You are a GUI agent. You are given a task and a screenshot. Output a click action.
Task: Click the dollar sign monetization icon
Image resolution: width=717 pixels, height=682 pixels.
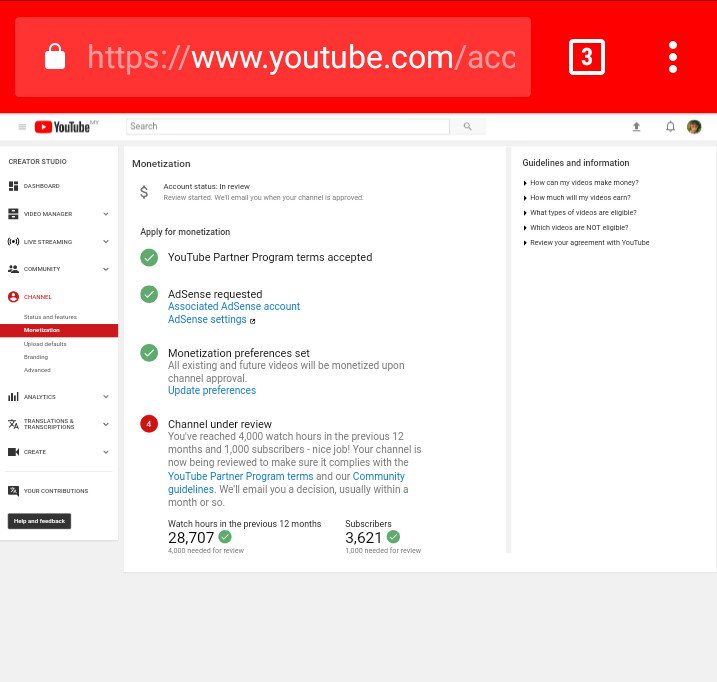pos(144,192)
